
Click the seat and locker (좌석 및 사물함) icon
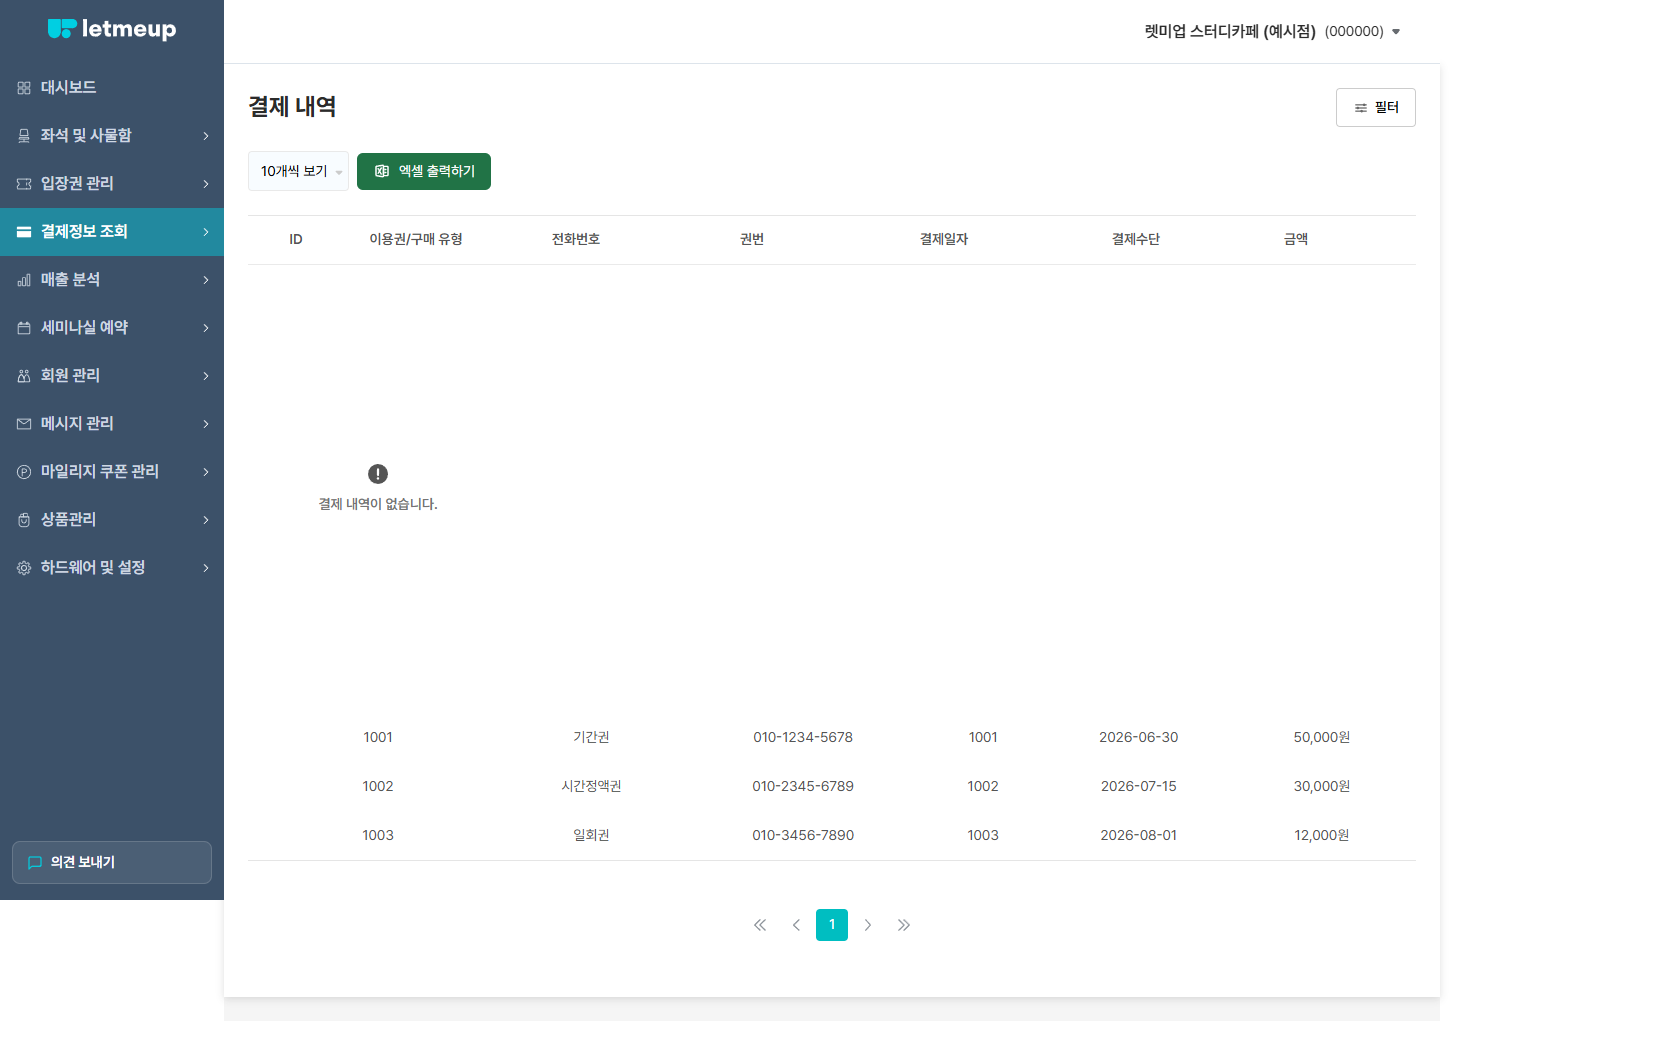click(24, 136)
